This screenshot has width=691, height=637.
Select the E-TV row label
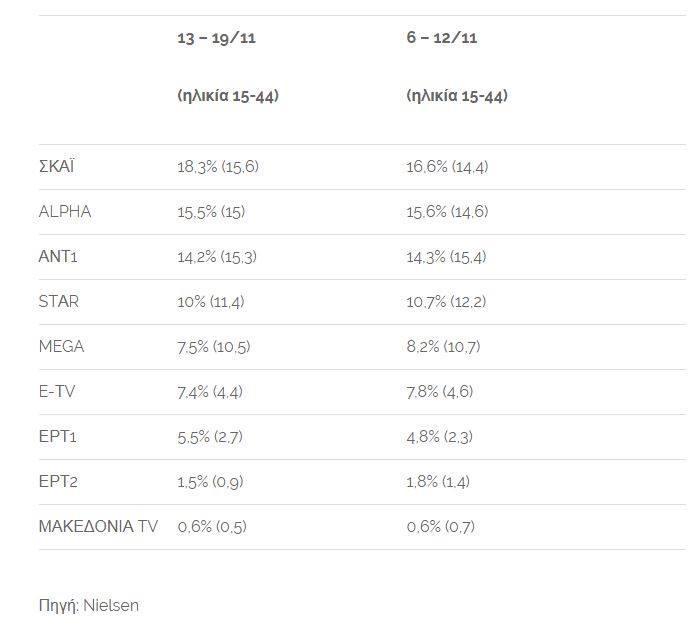[x=56, y=391]
